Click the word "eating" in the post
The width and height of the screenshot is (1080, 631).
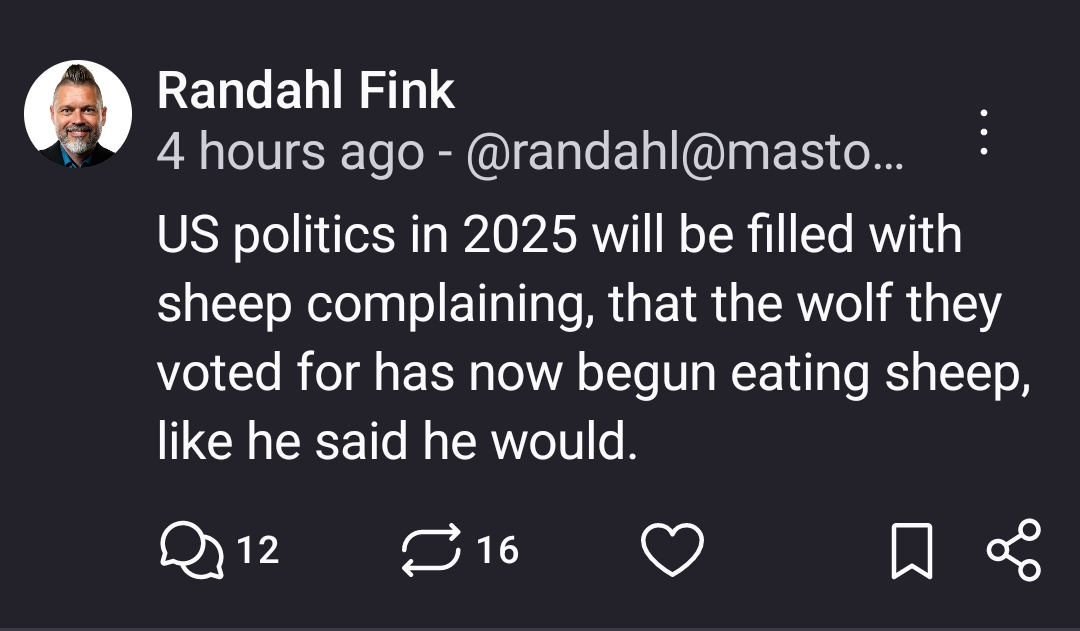click(x=796, y=373)
